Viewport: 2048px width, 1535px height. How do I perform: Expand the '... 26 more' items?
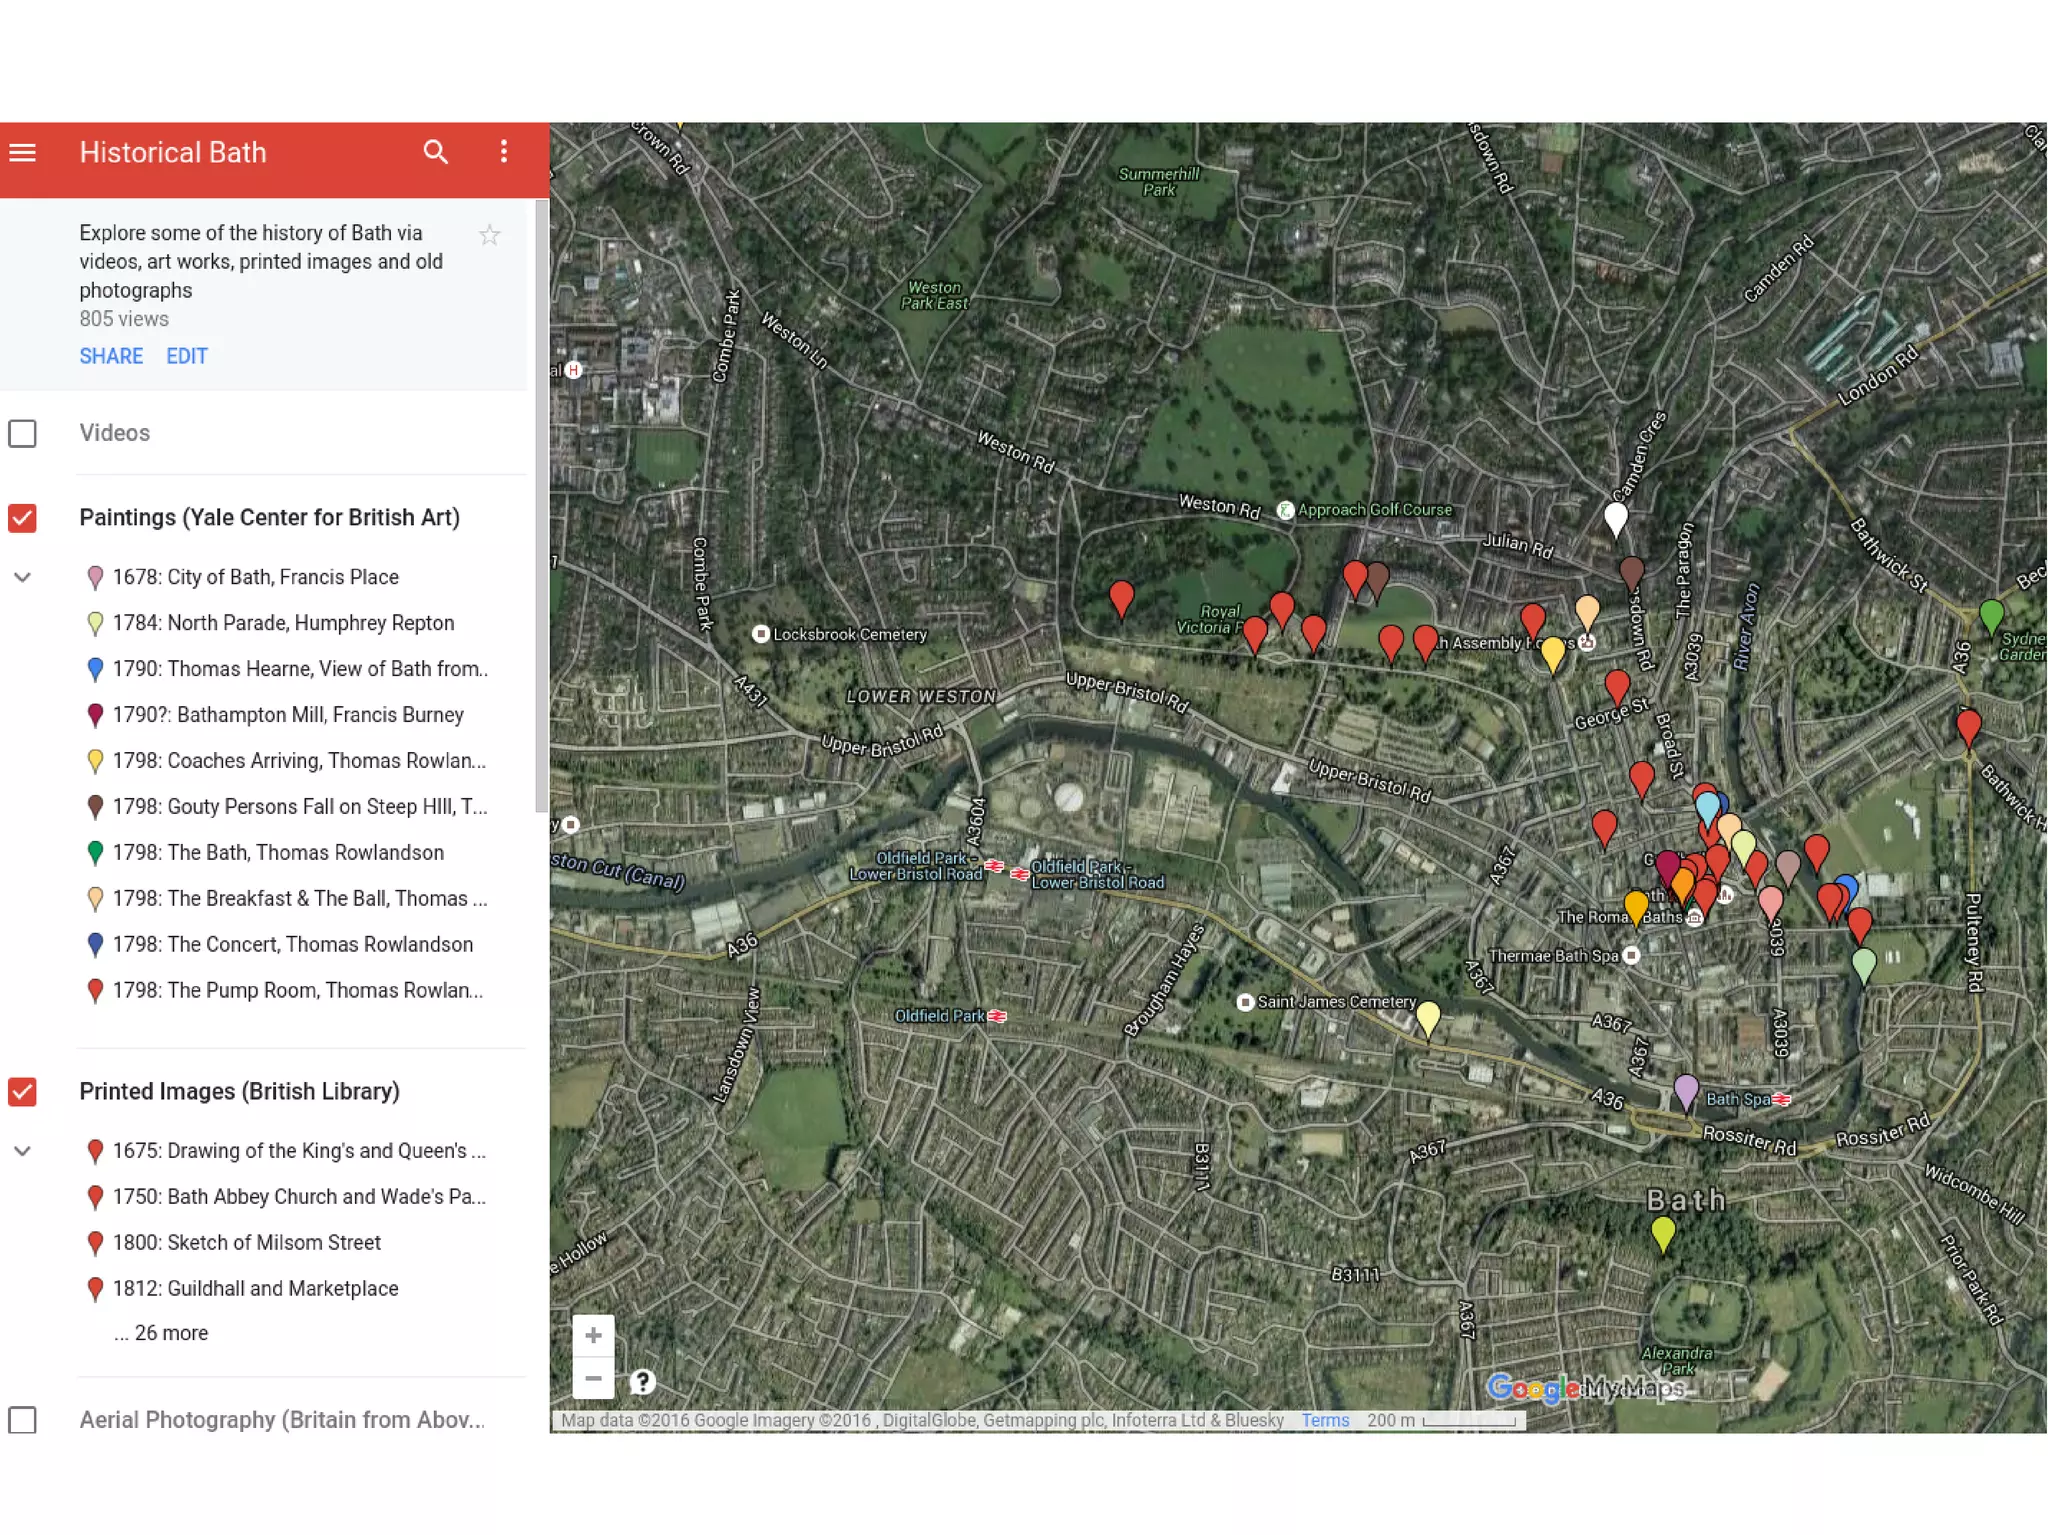click(x=161, y=1333)
